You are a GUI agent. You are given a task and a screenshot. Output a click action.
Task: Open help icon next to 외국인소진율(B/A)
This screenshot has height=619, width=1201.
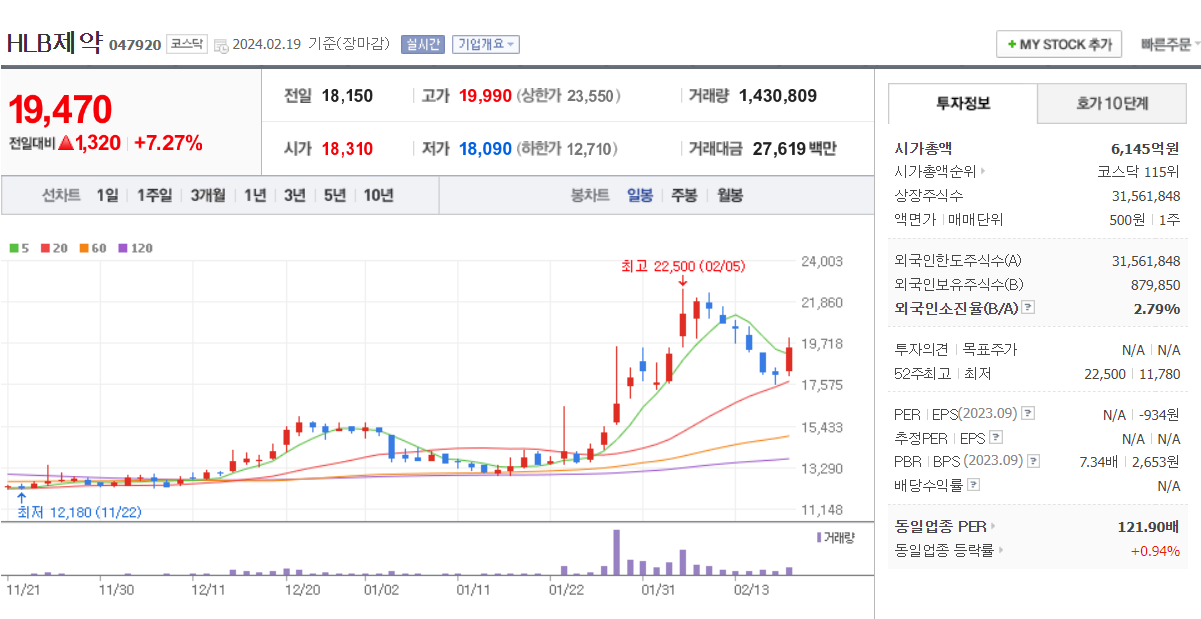(1028, 308)
